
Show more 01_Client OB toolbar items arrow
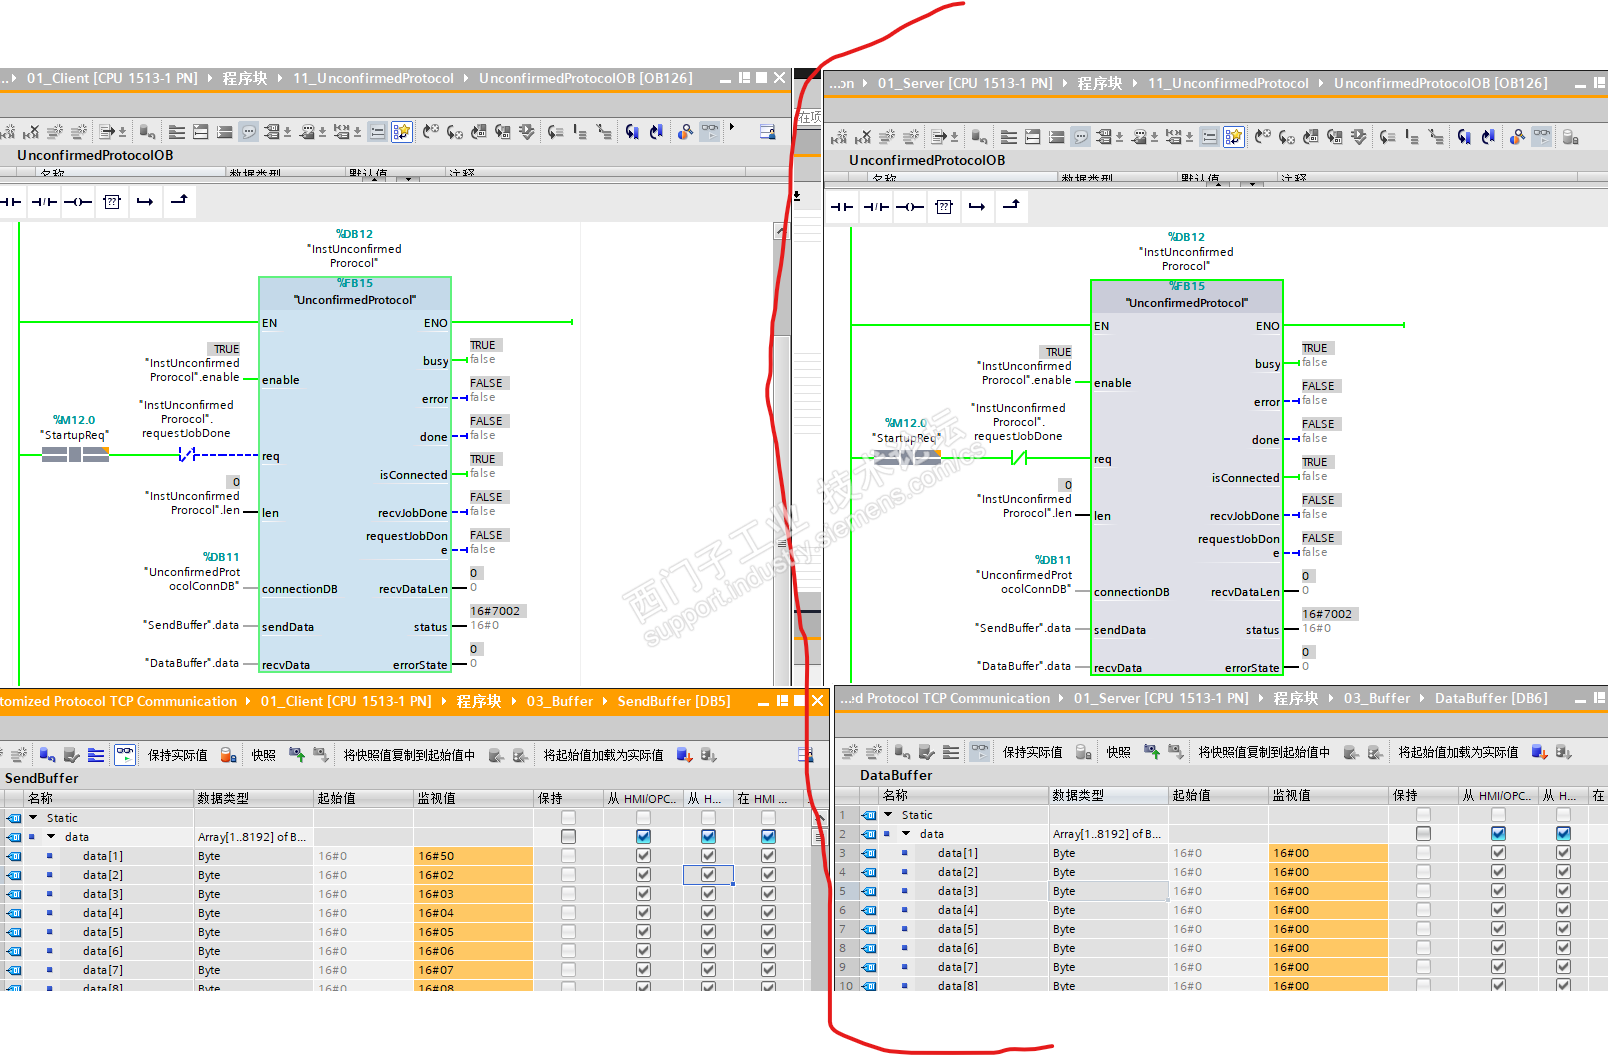click(732, 127)
